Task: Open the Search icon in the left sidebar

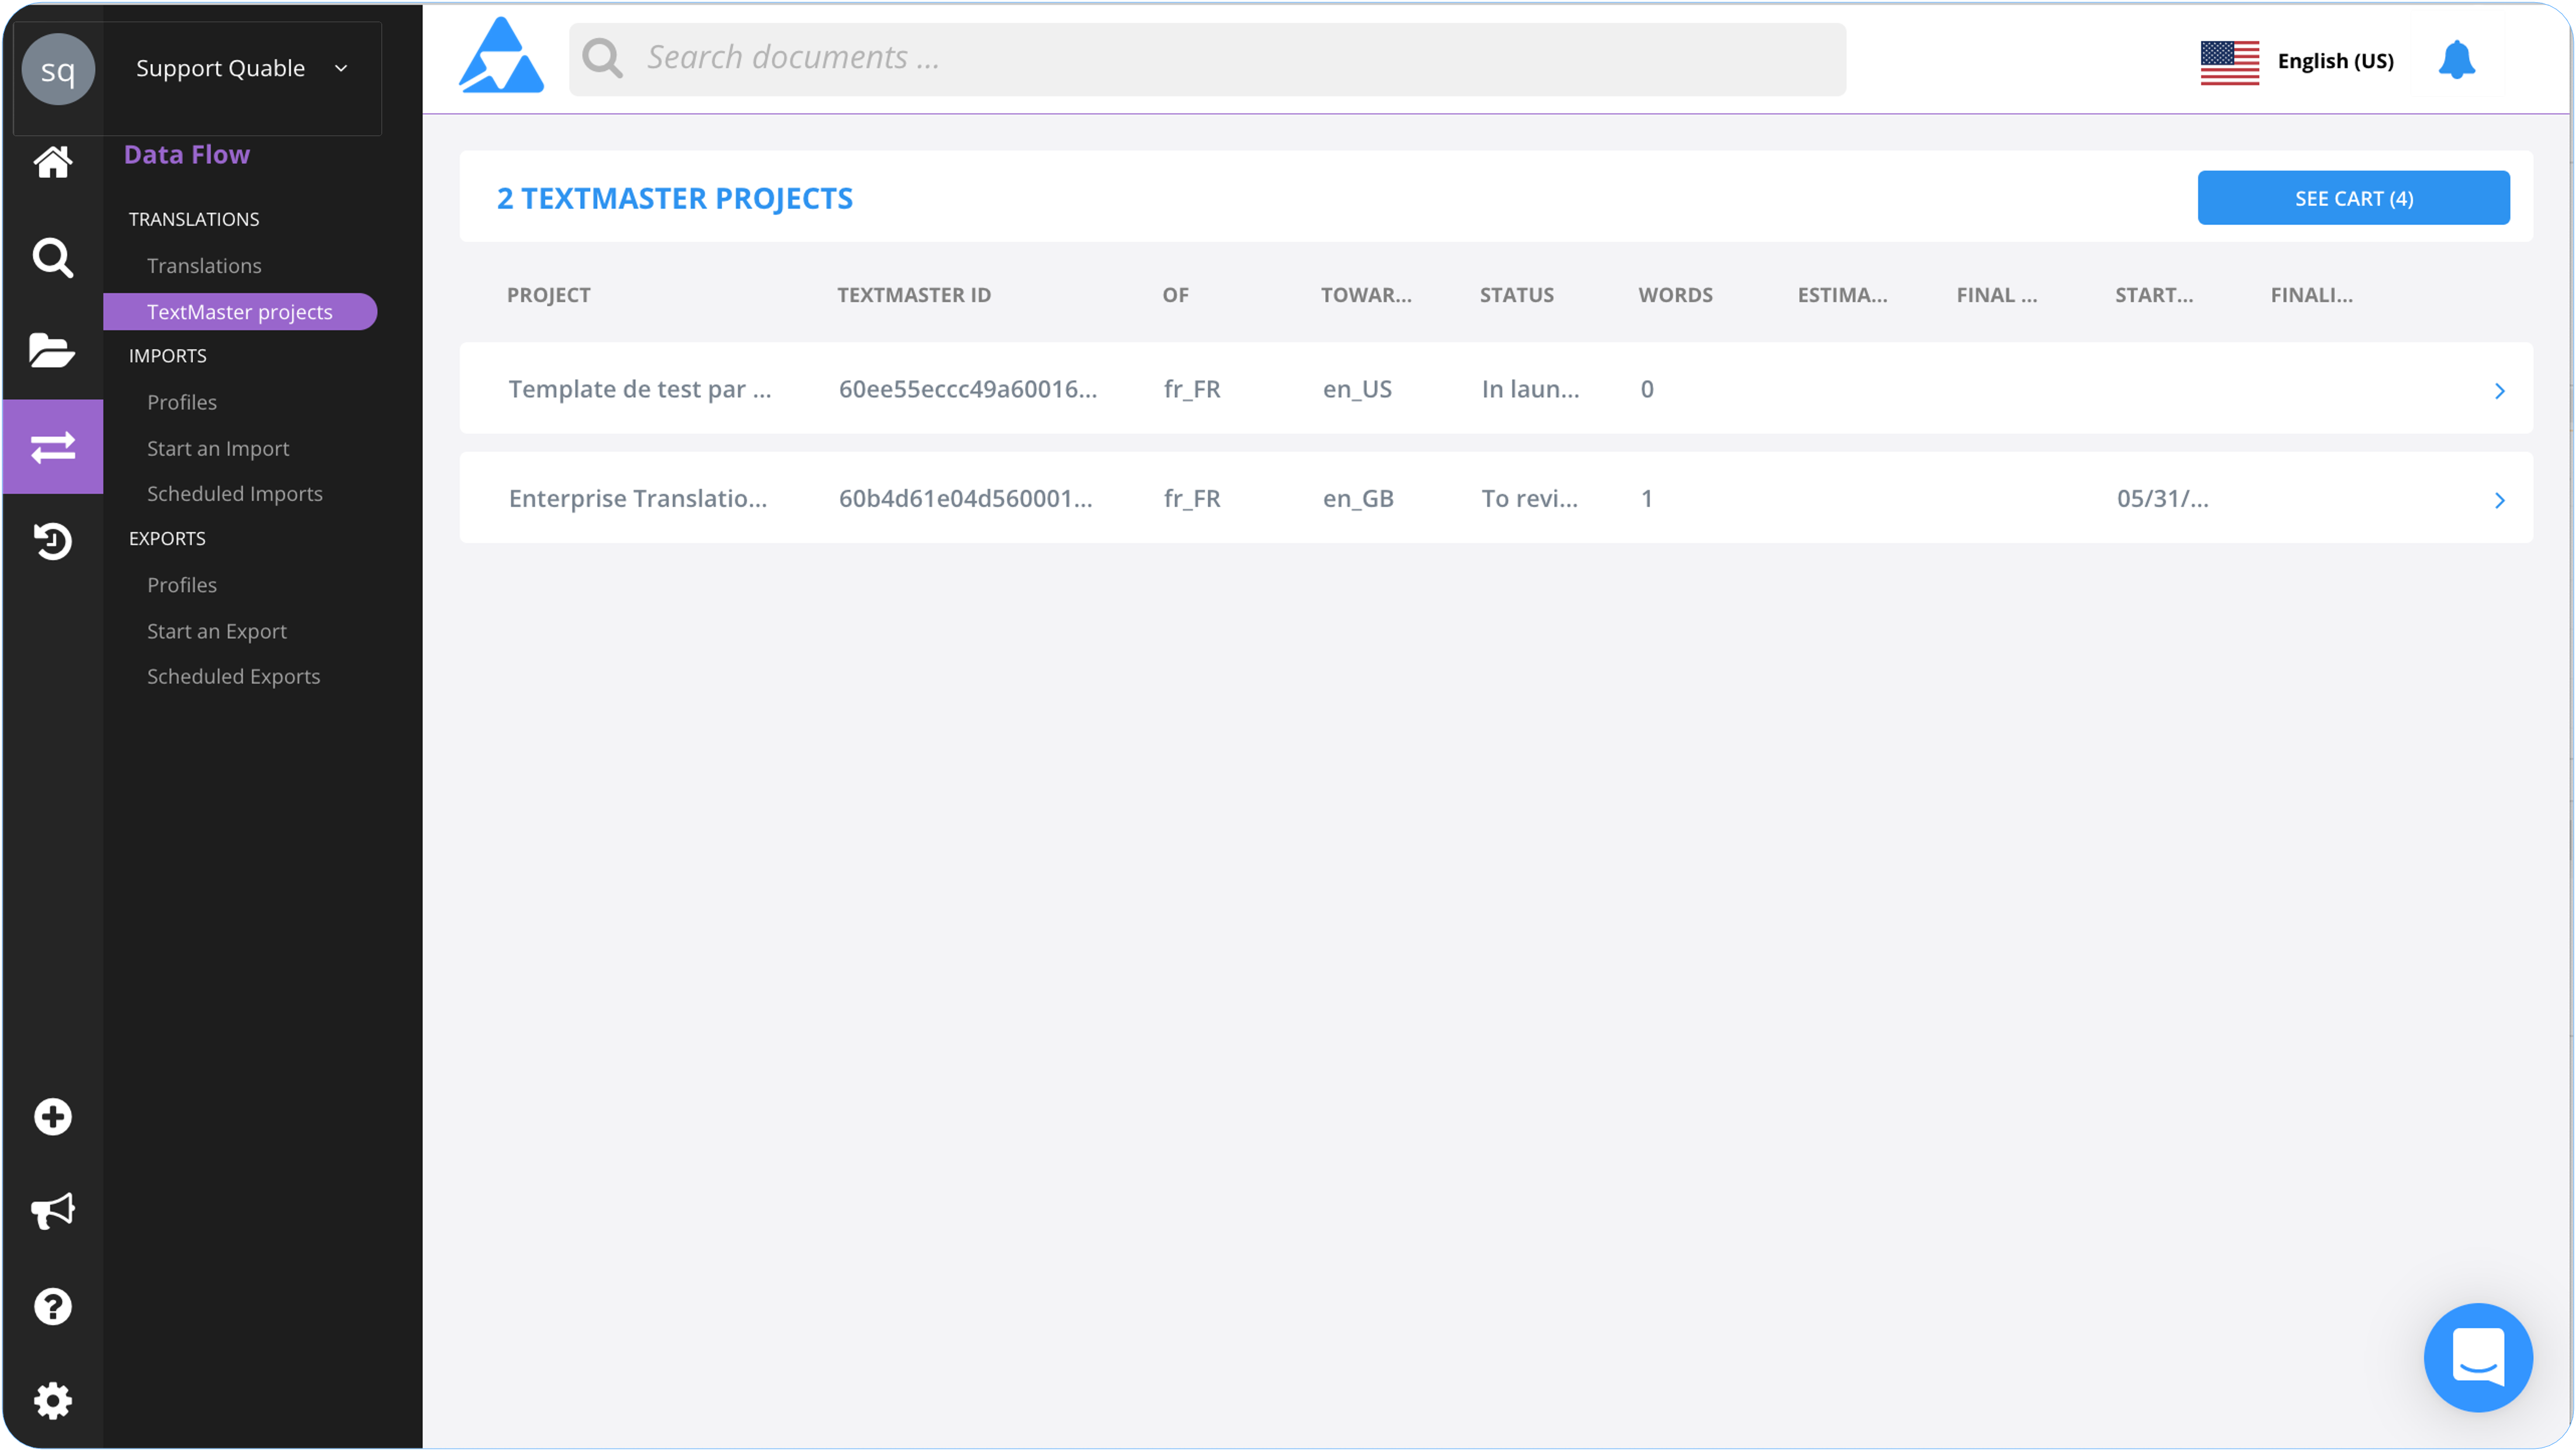Action: 53,258
